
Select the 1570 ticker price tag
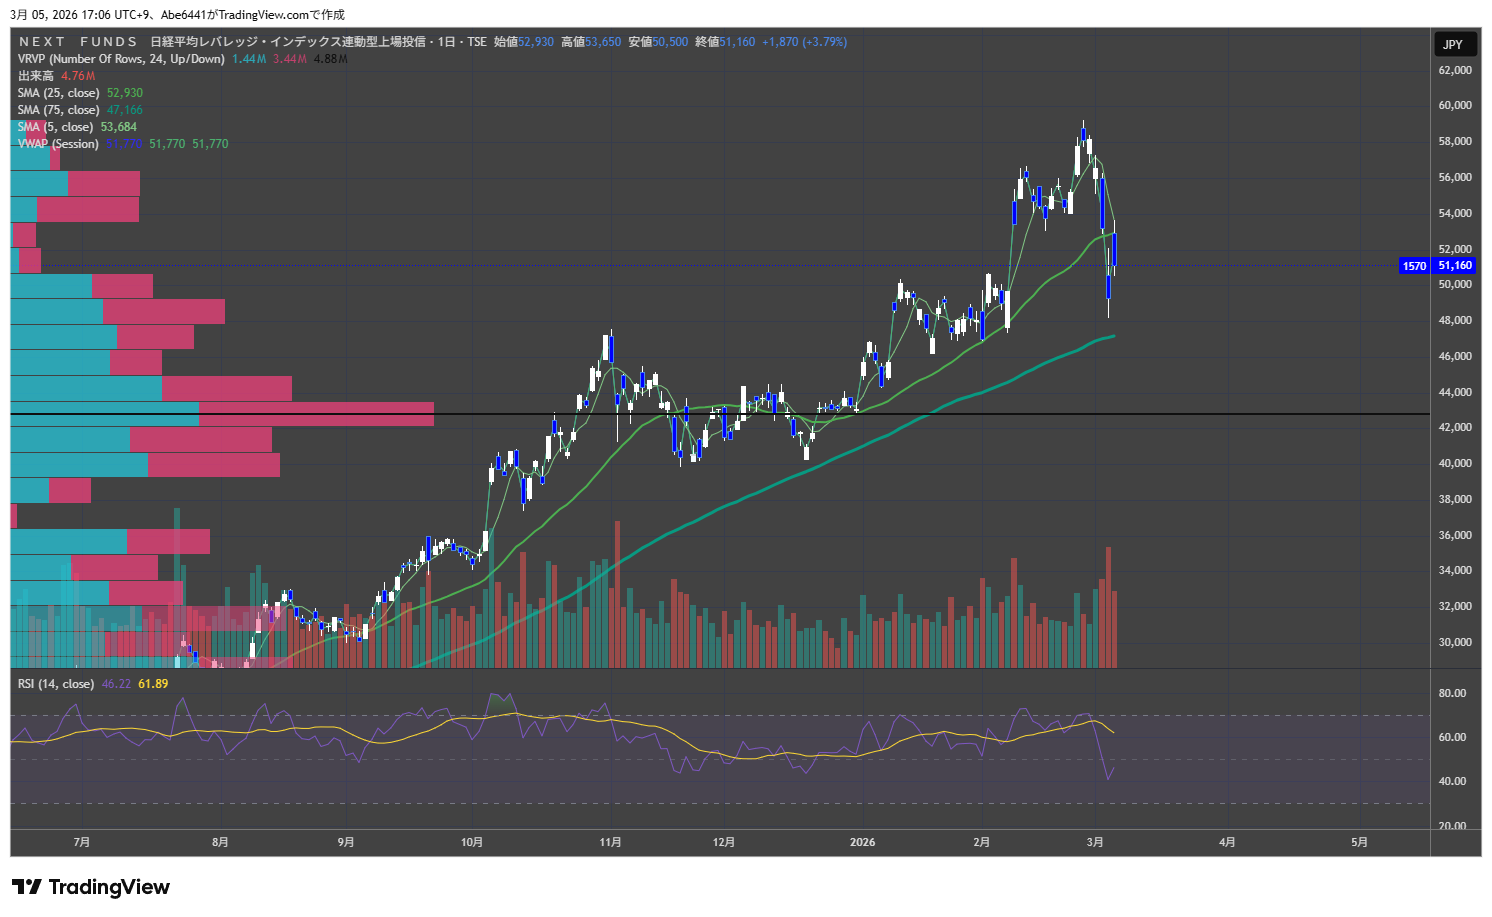(1414, 266)
